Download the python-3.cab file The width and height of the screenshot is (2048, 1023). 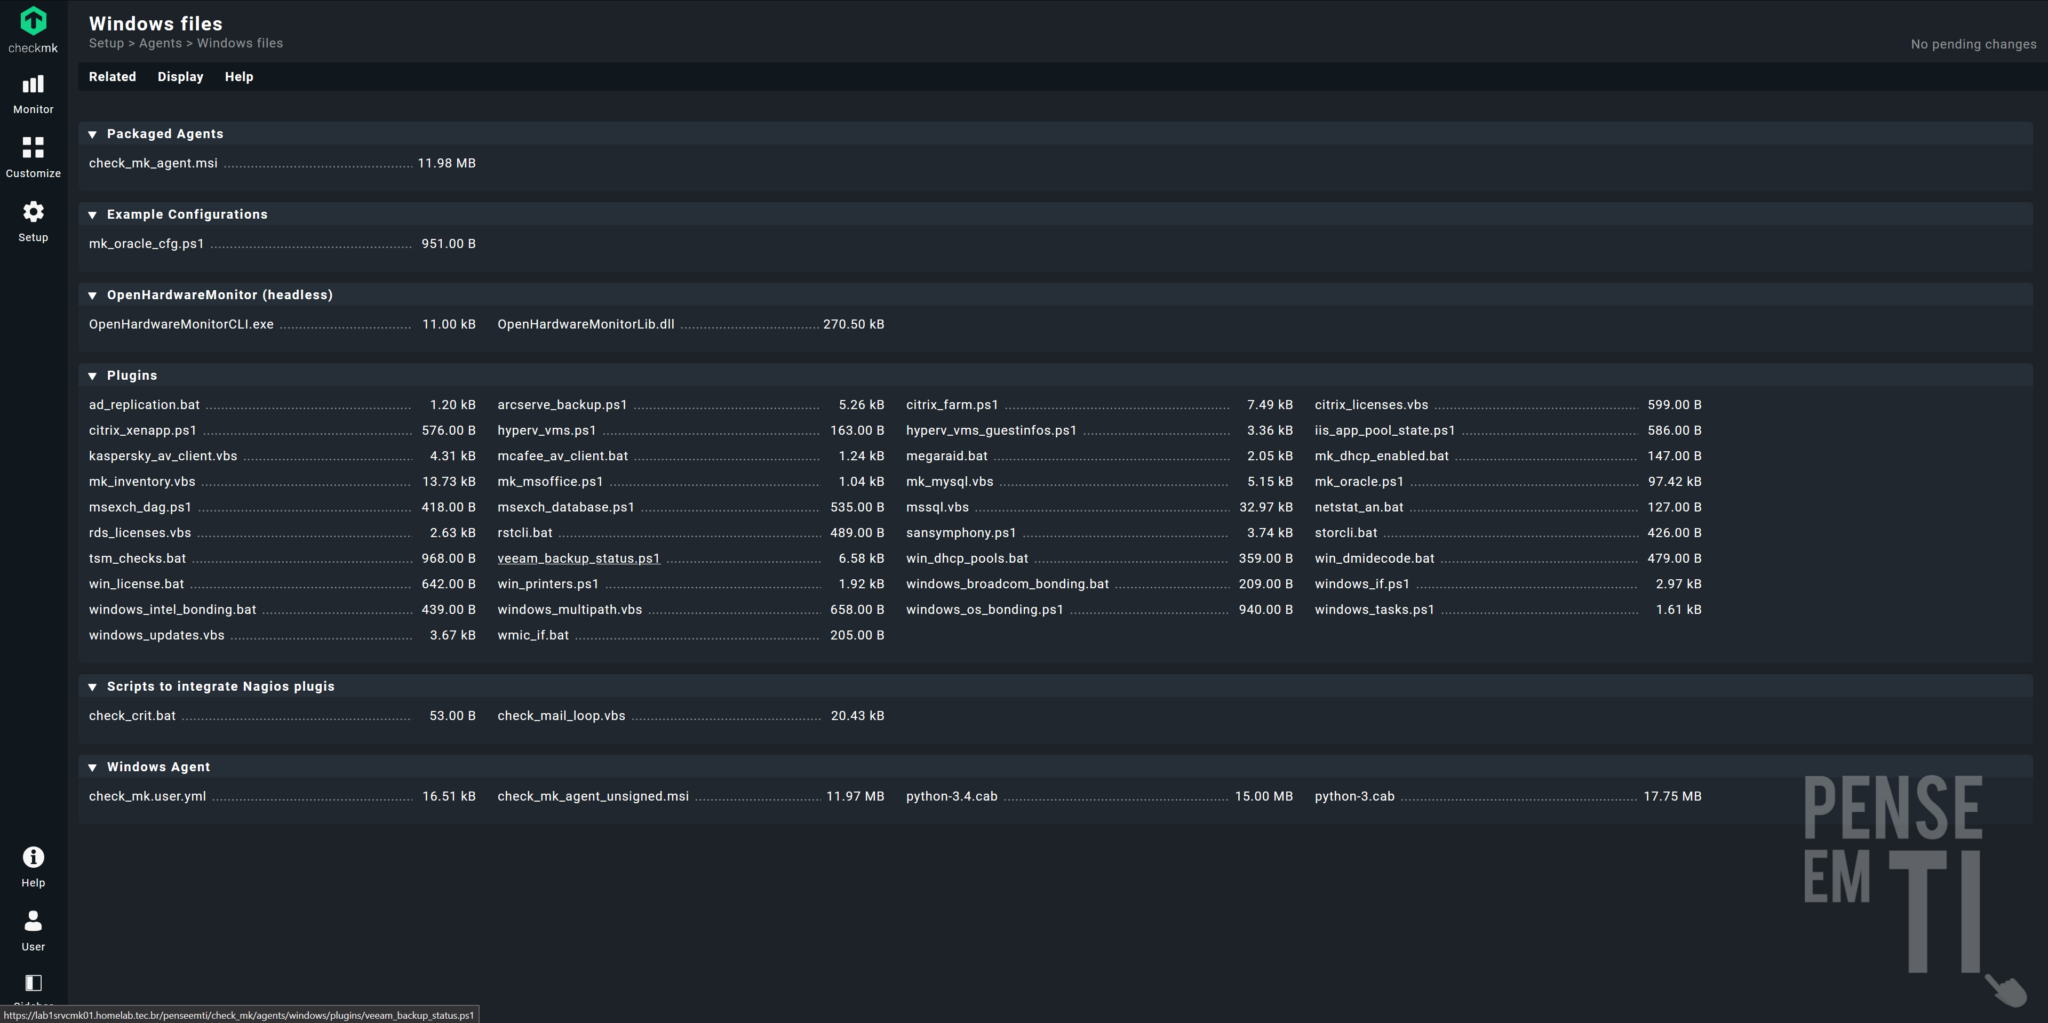coord(1353,796)
